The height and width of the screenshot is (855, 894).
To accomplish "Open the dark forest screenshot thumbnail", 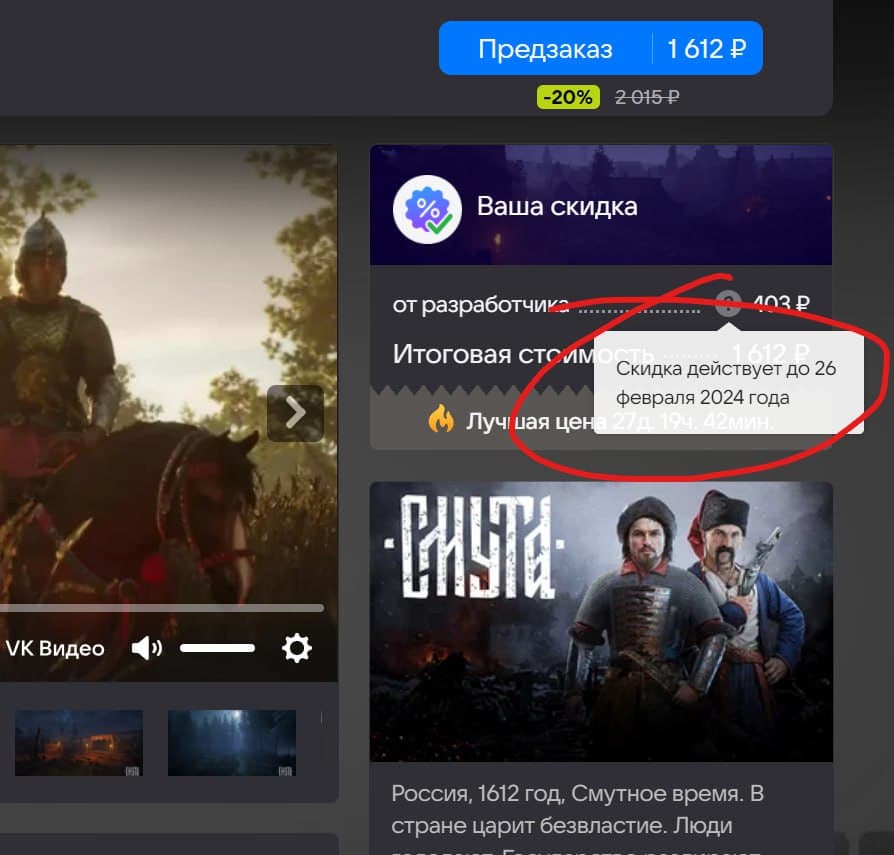I will [231, 743].
